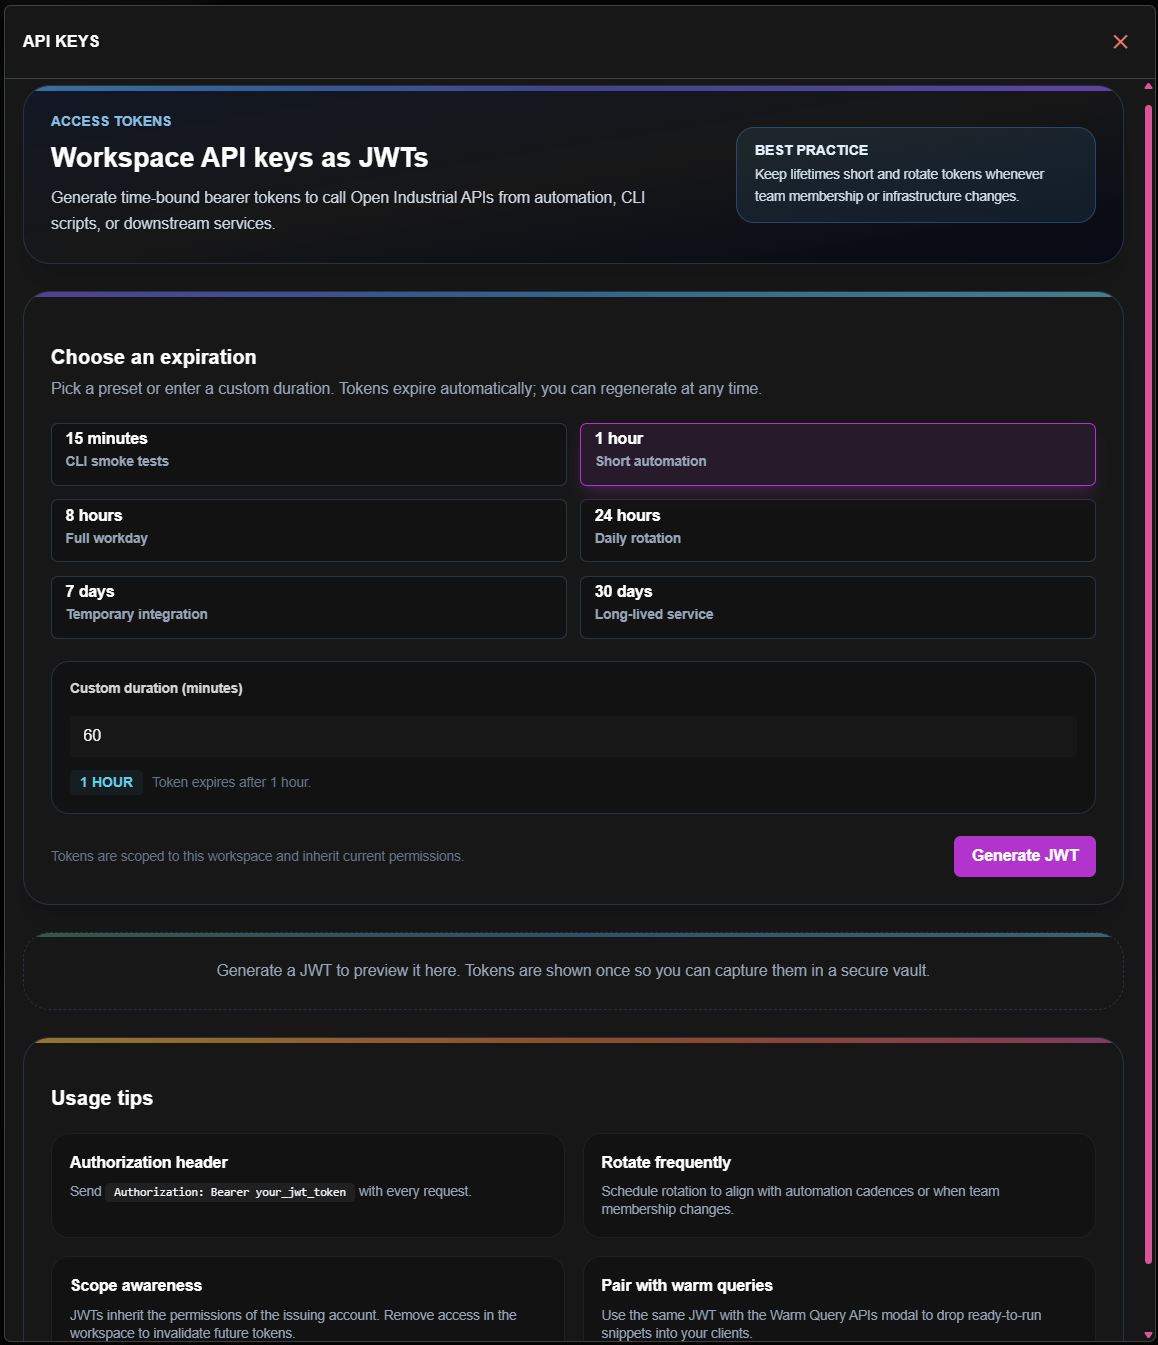The height and width of the screenshot is (1345, 1158).
Task: Click the scrollbar down arrow
Action: [x=1148, y=1335]
